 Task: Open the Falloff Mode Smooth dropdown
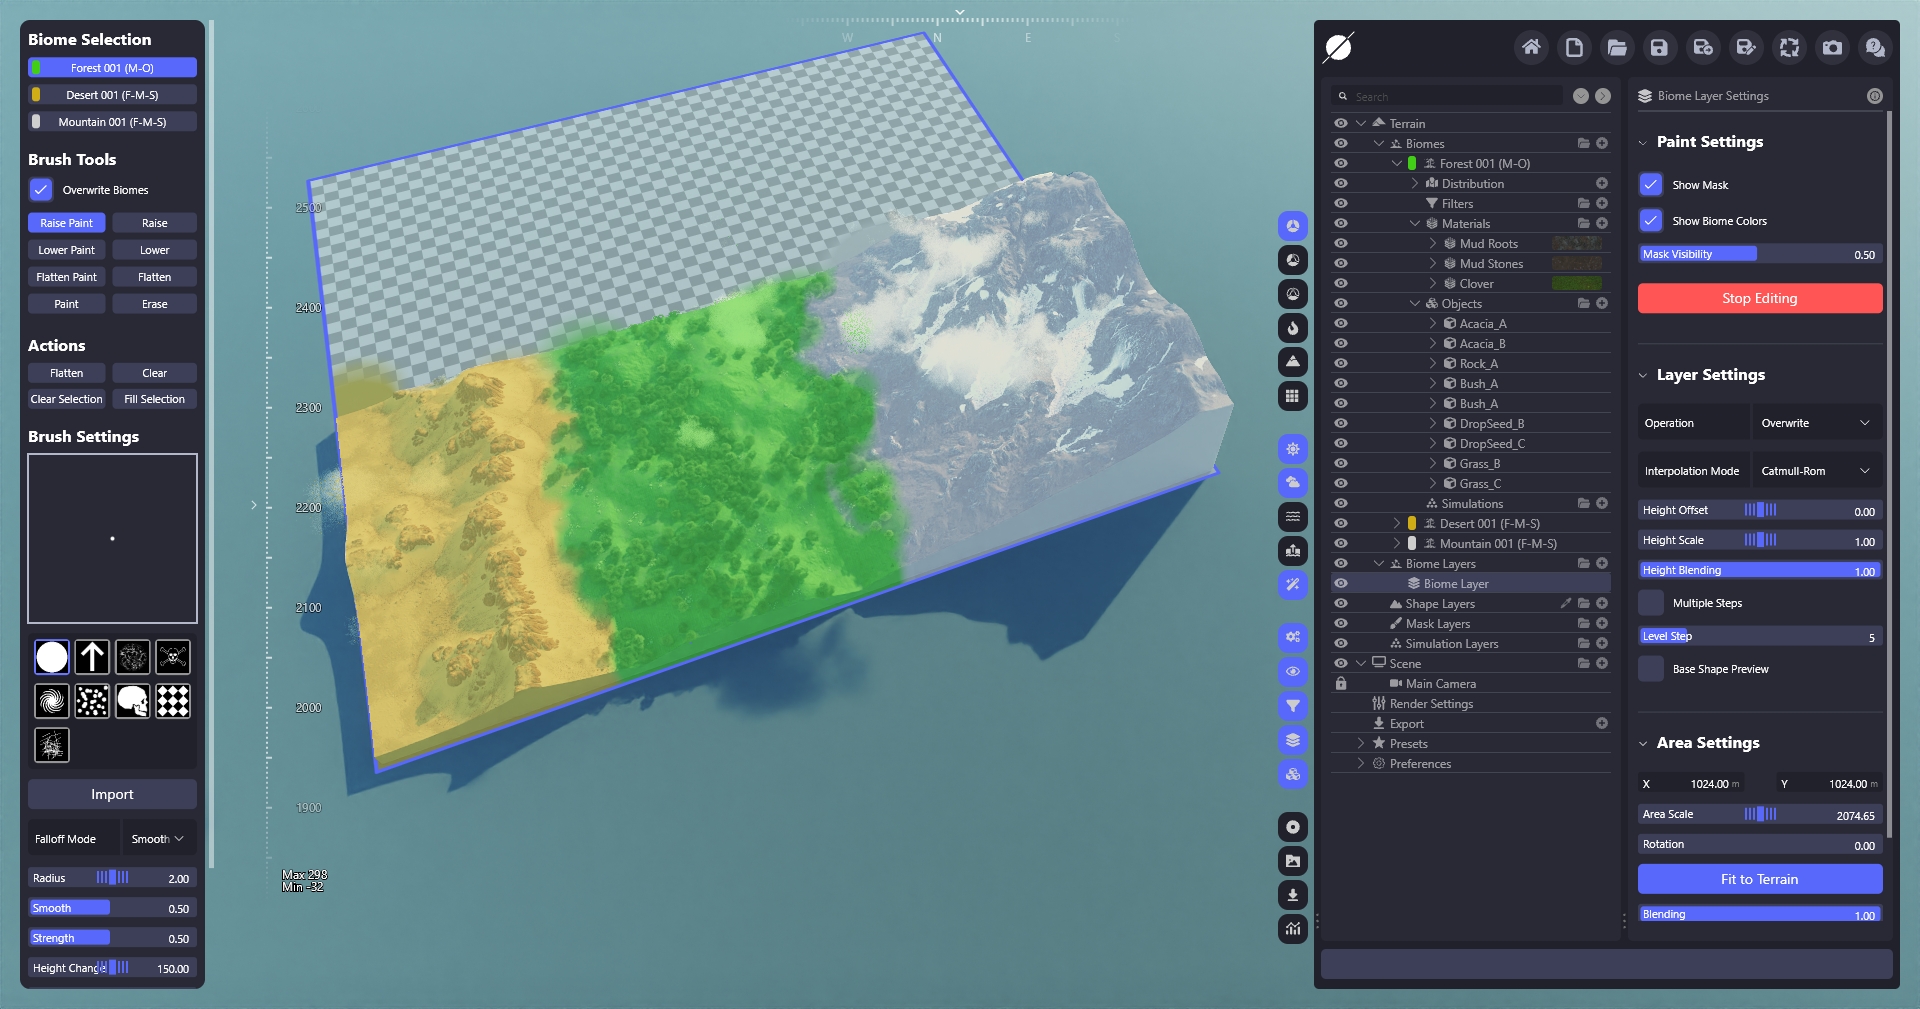tap(158, 839)
